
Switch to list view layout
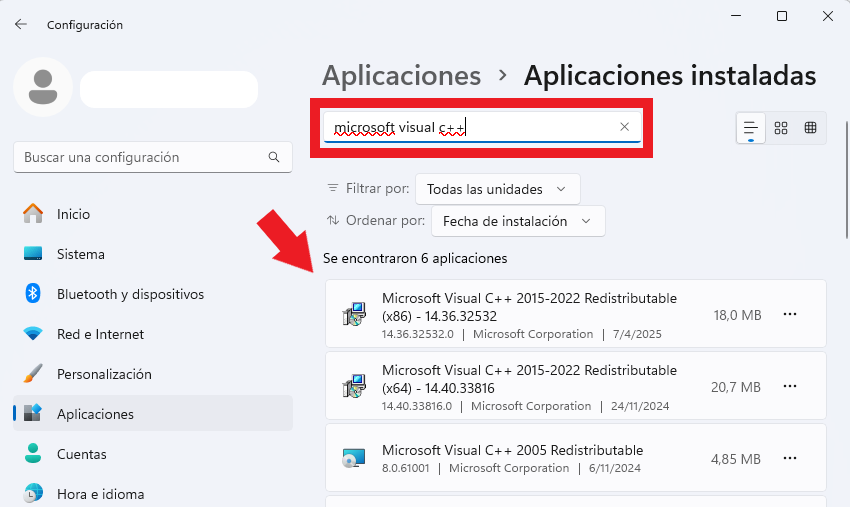point(751,128)
